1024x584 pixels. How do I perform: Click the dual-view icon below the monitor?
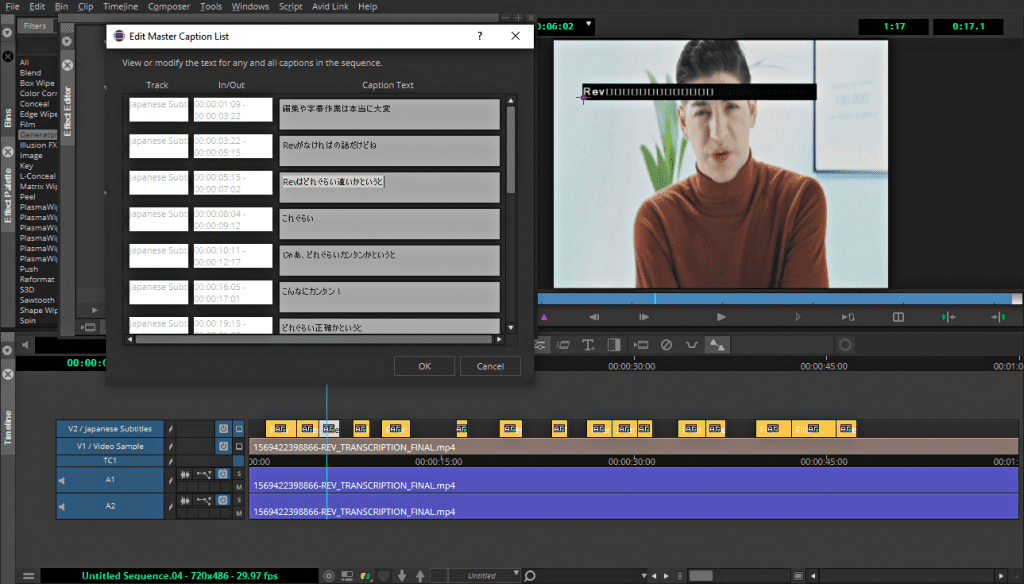[x=898, y=317]
